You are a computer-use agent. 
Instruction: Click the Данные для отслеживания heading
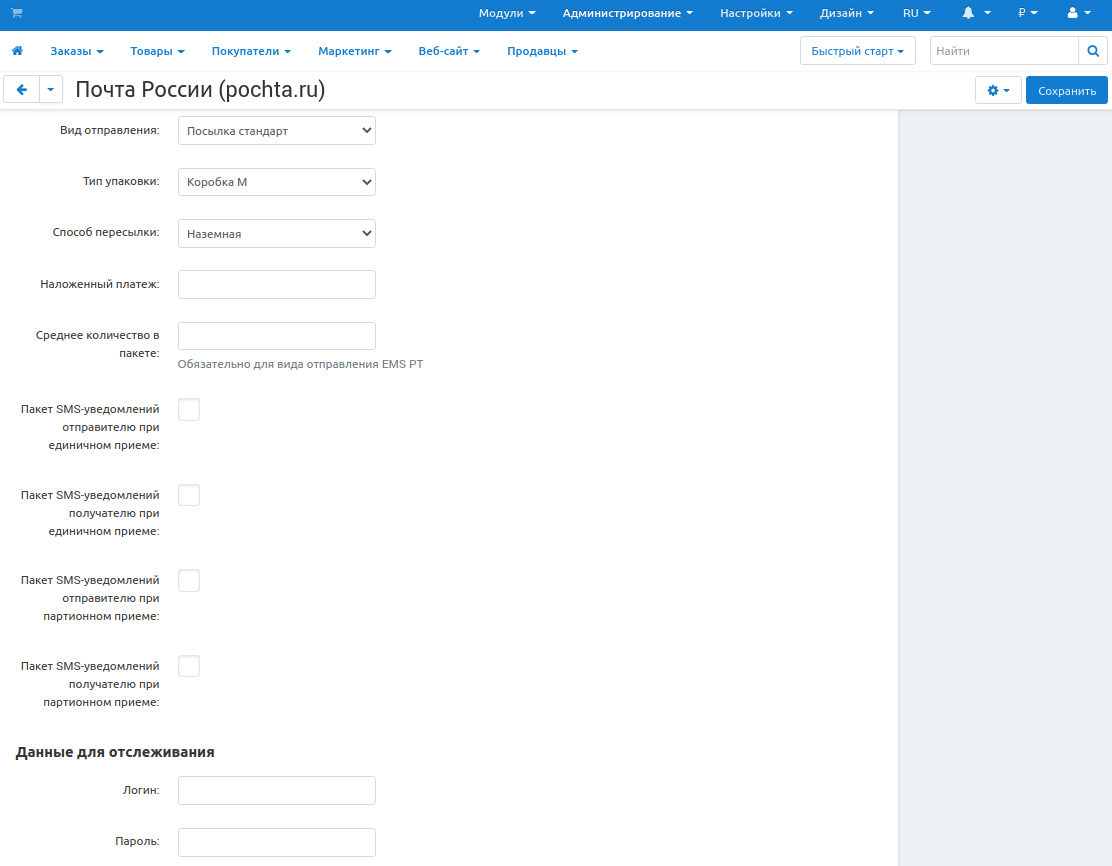(115, 752)
